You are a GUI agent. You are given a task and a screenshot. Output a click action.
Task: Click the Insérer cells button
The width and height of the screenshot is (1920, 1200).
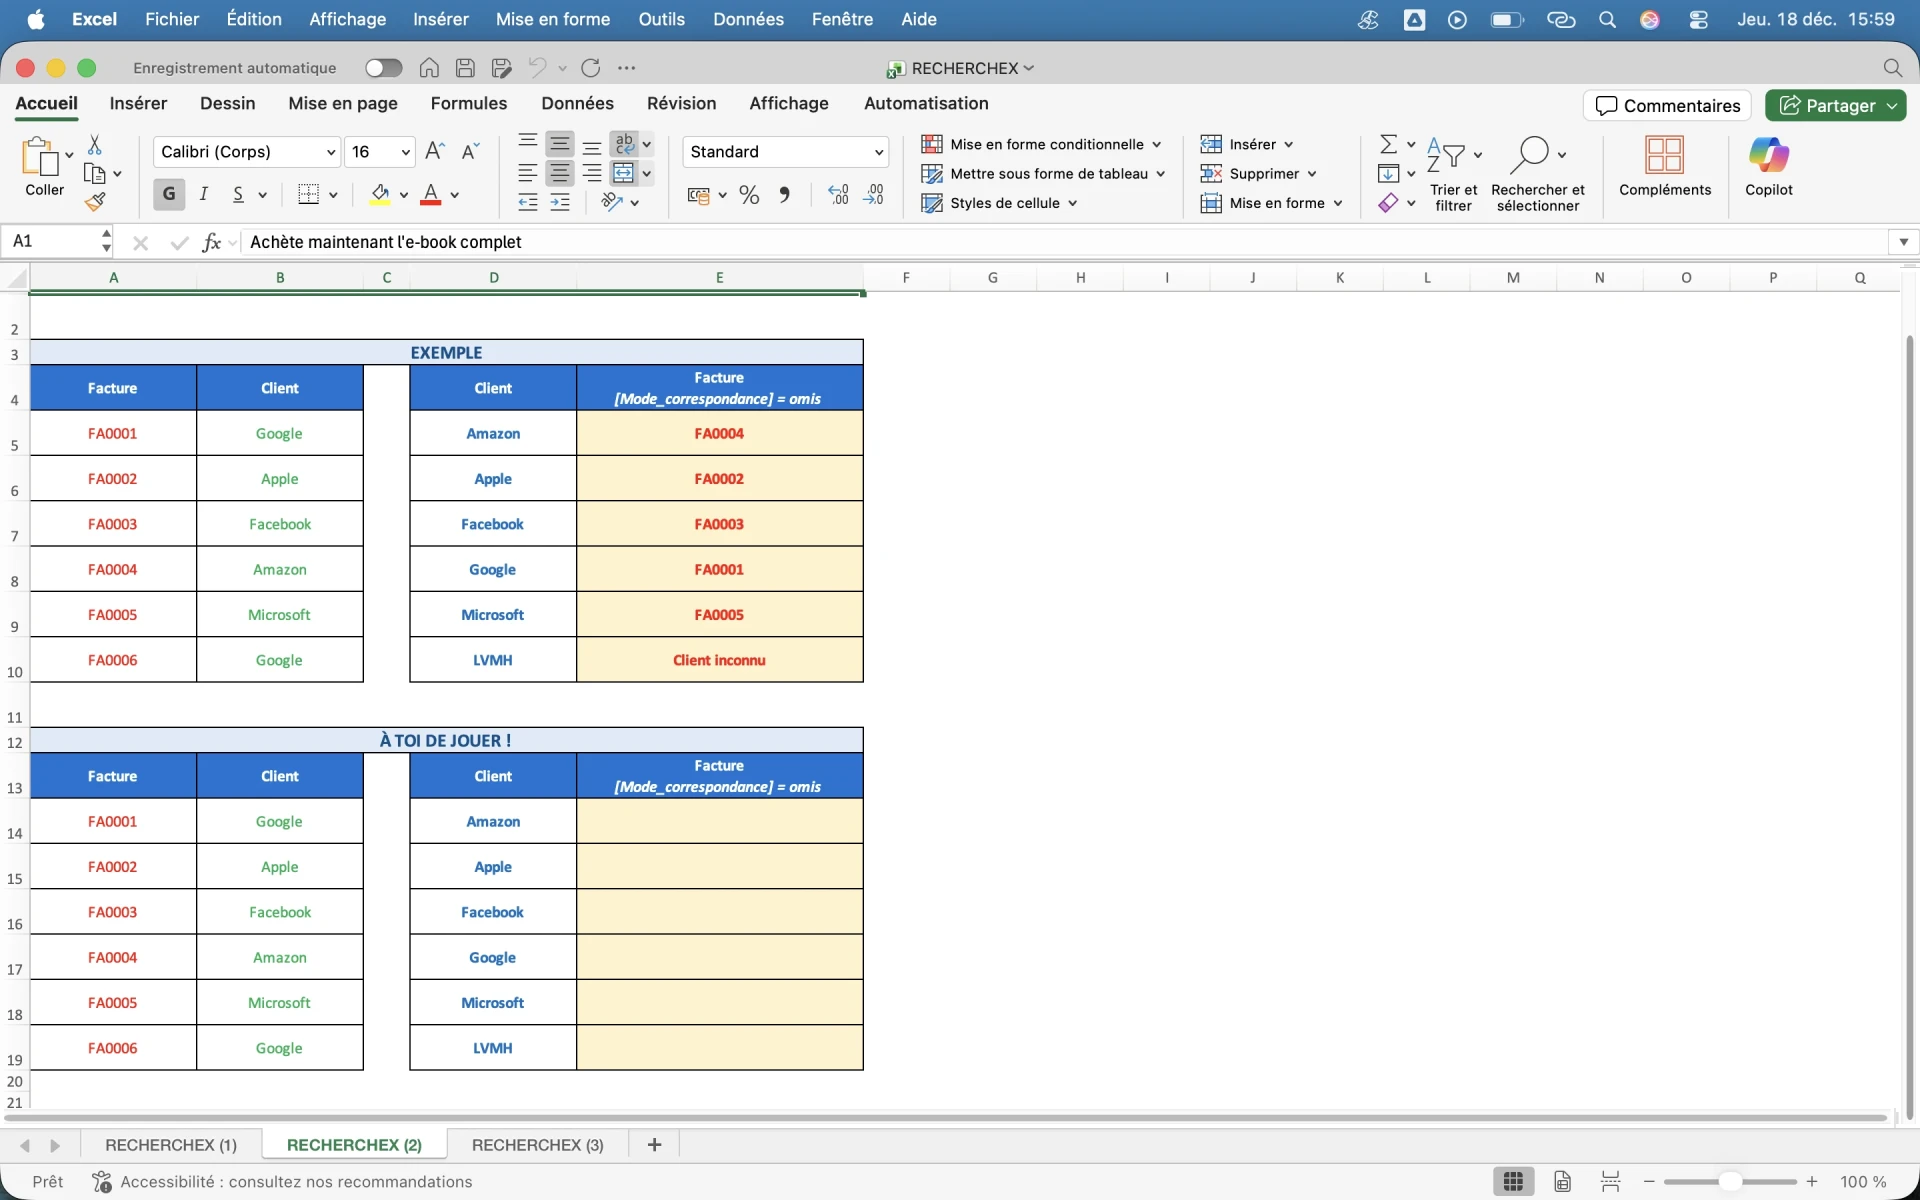click(x=1247, y=144)
